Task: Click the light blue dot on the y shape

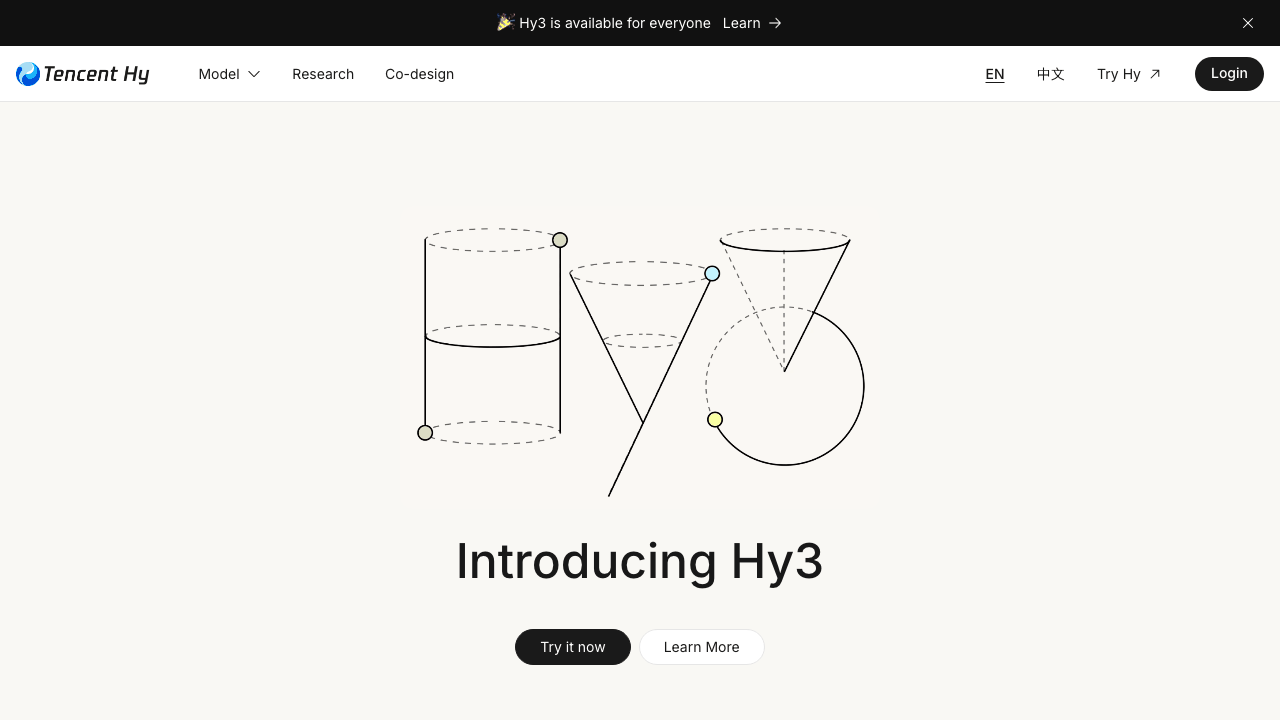Action: pos(712,274)
